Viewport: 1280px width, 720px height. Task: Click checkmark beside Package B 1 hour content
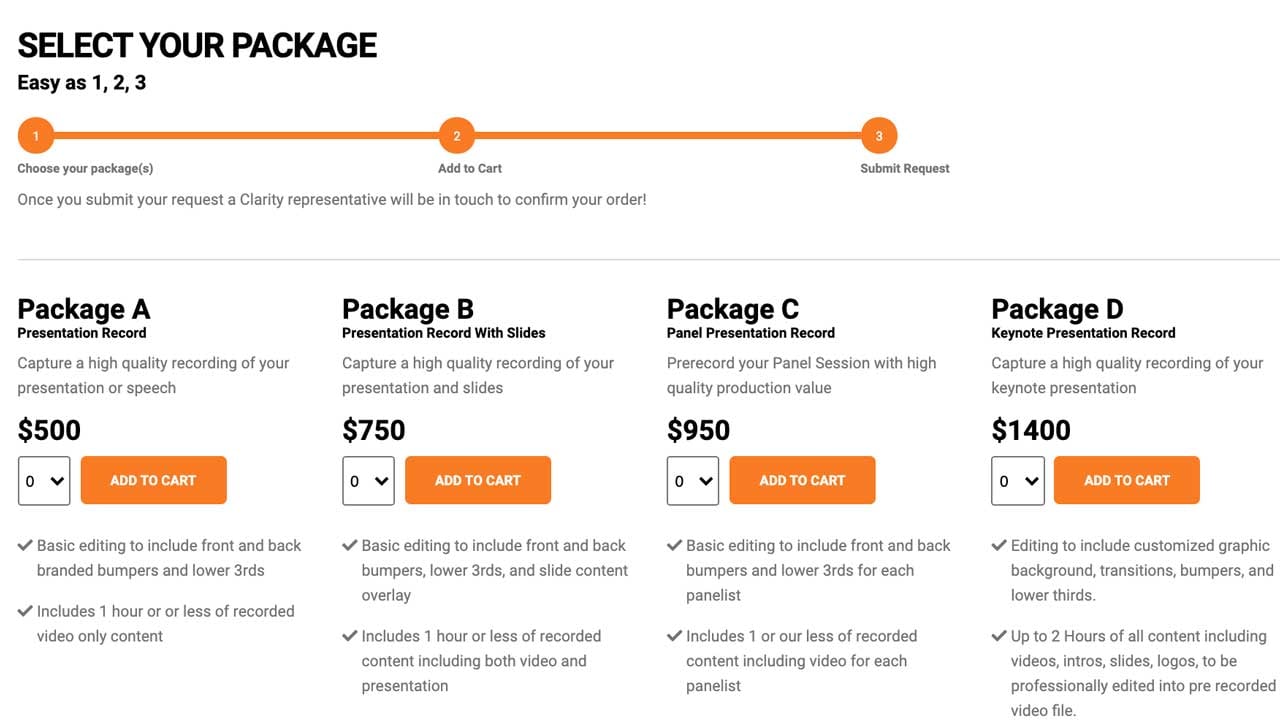[350, 636]
